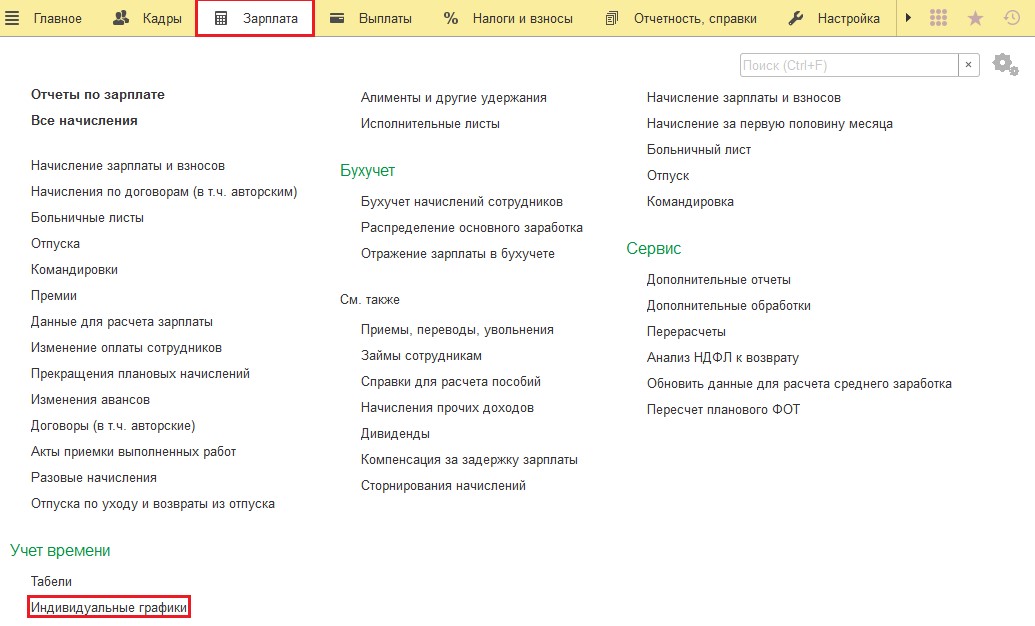Viewport: 1035px width, 626px height.
Task: Open Распределение основного заработка
Action: click(471, 227)
